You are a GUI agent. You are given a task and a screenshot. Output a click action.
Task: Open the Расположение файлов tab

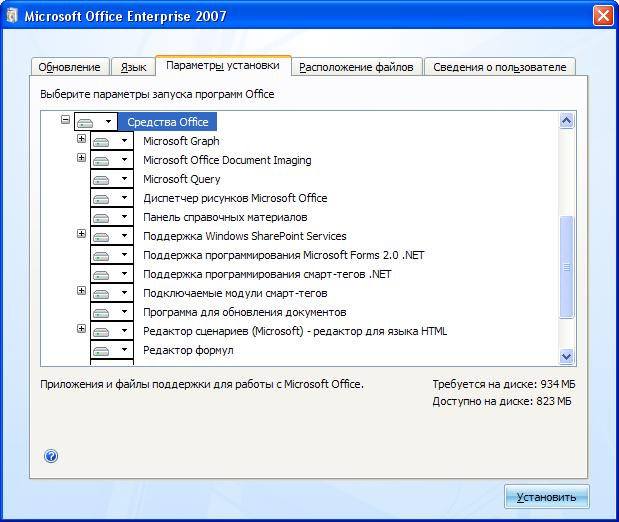coord(356,67)
